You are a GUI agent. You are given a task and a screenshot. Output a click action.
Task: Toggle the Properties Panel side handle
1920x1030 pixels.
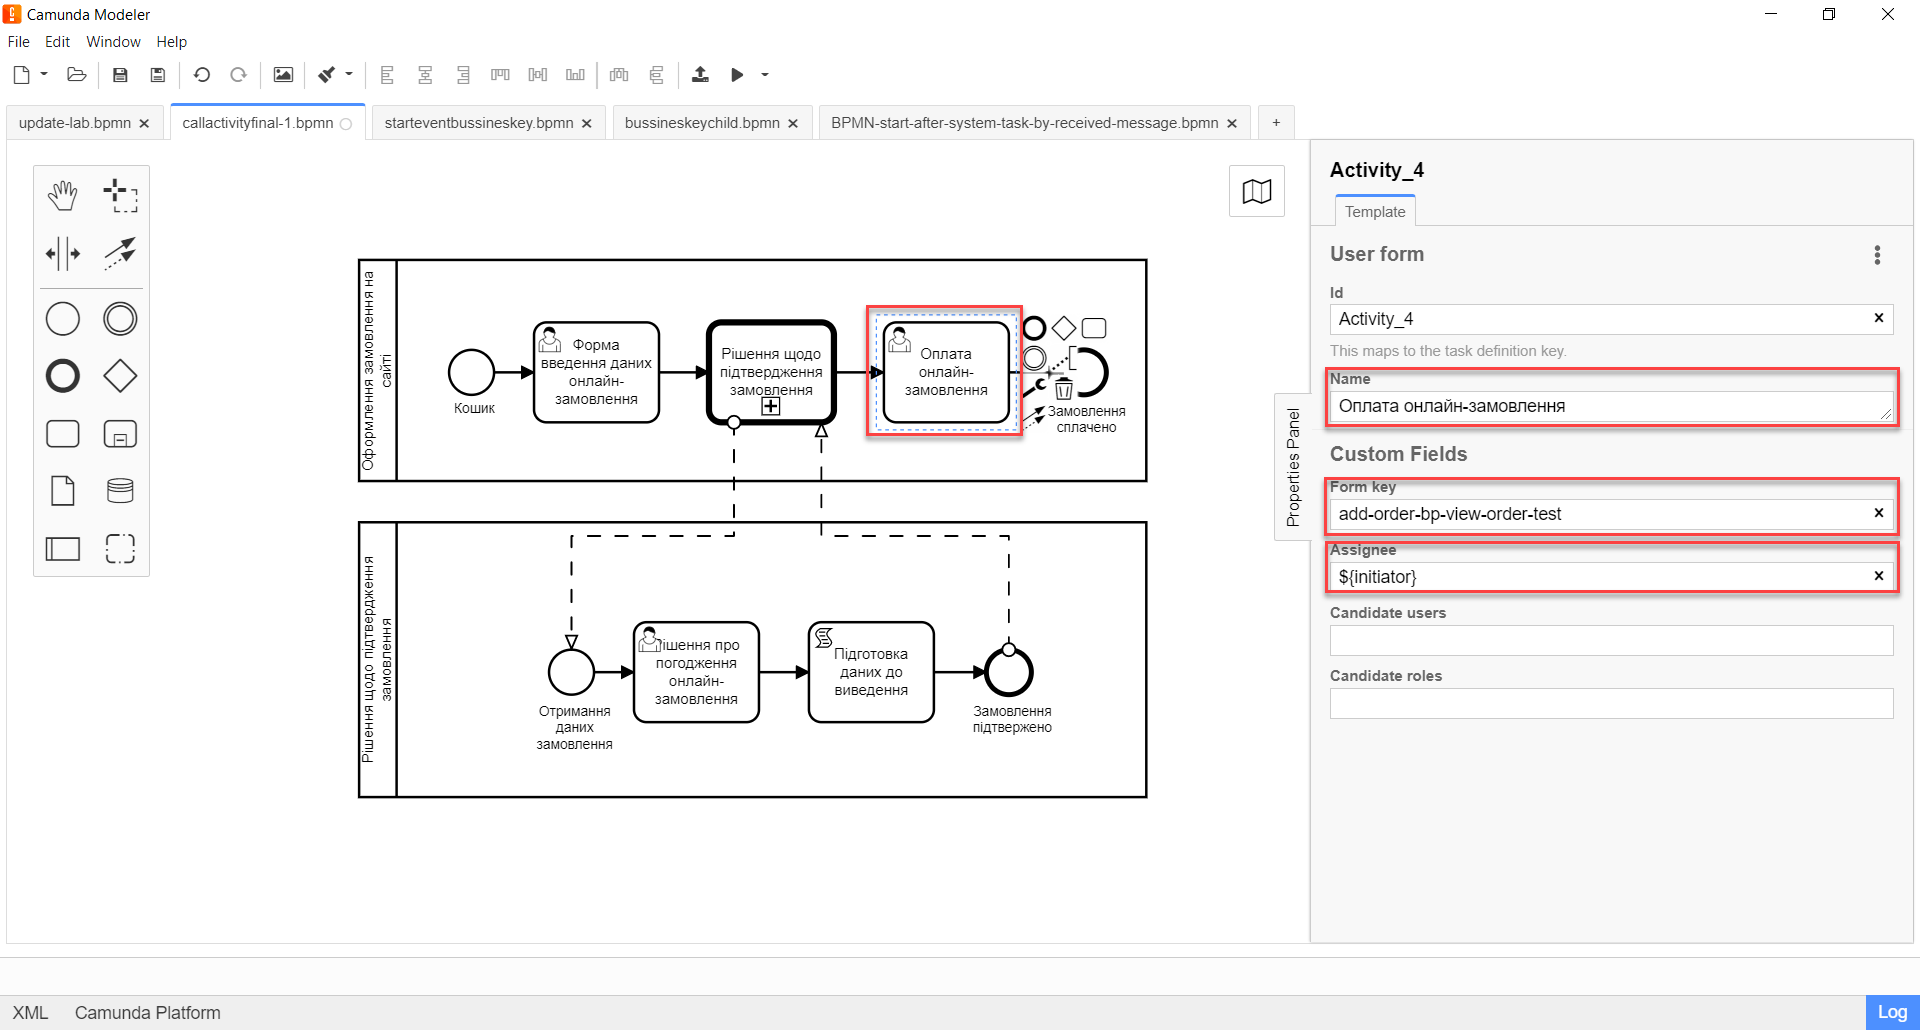pos(1292,468)
